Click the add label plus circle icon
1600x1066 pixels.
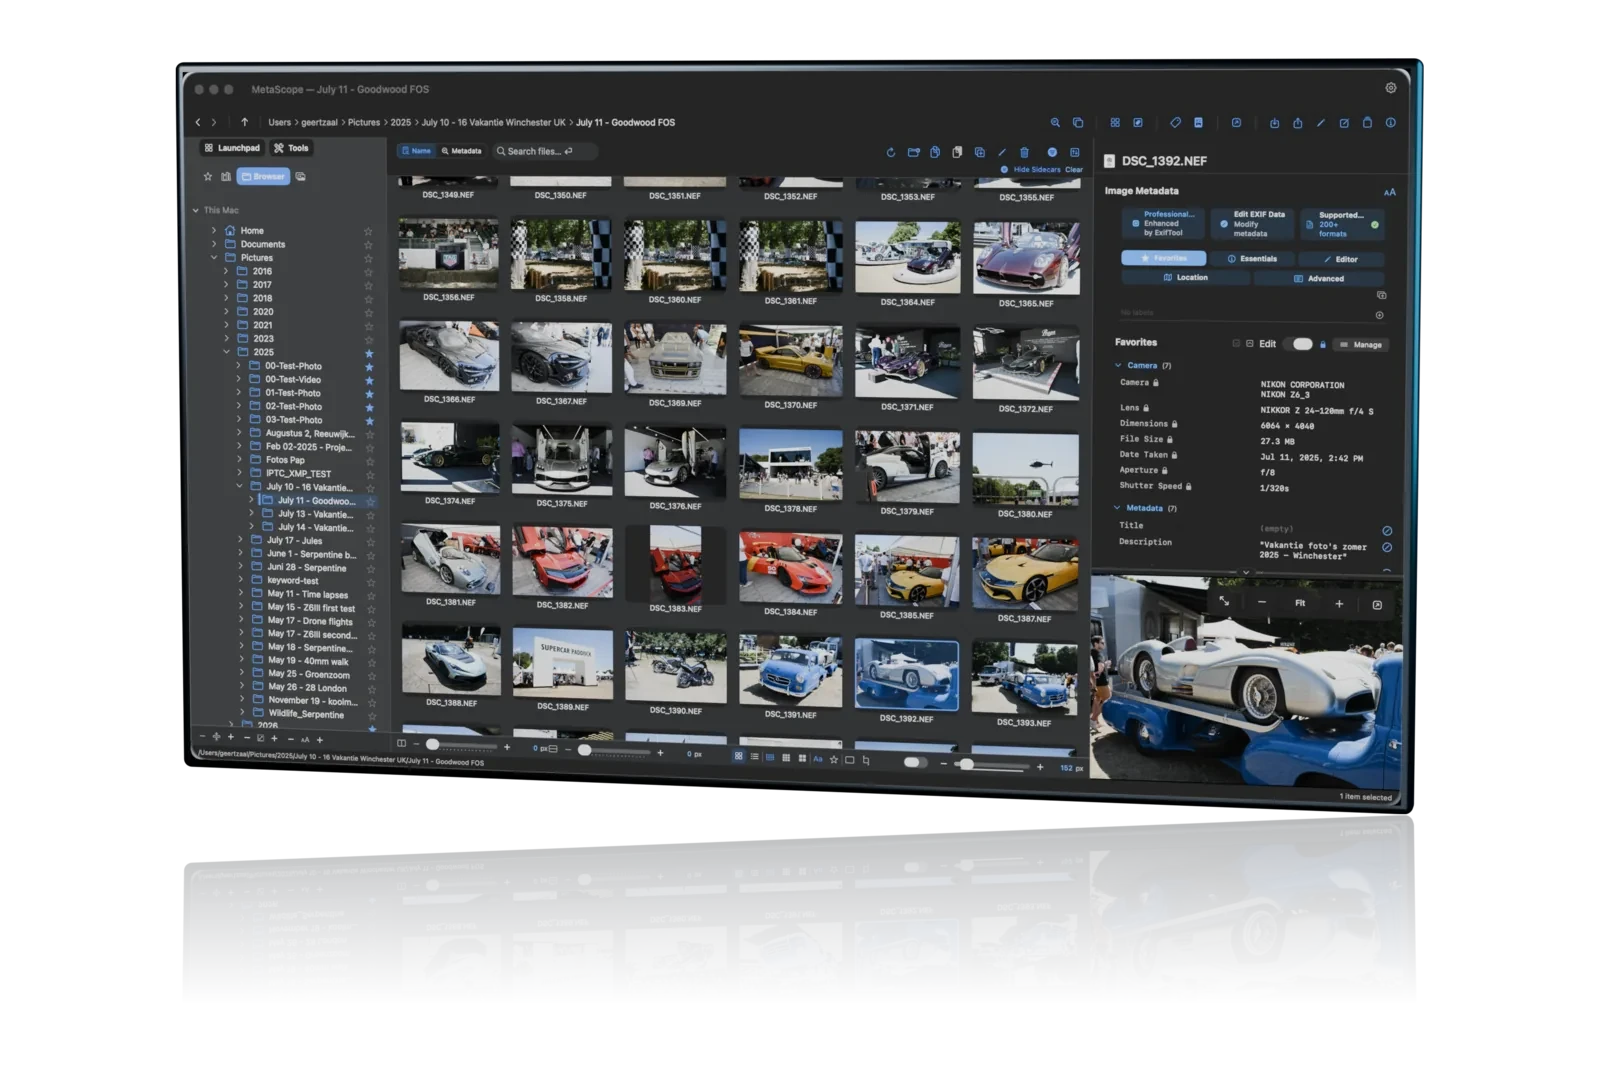tap(1379, 315)
